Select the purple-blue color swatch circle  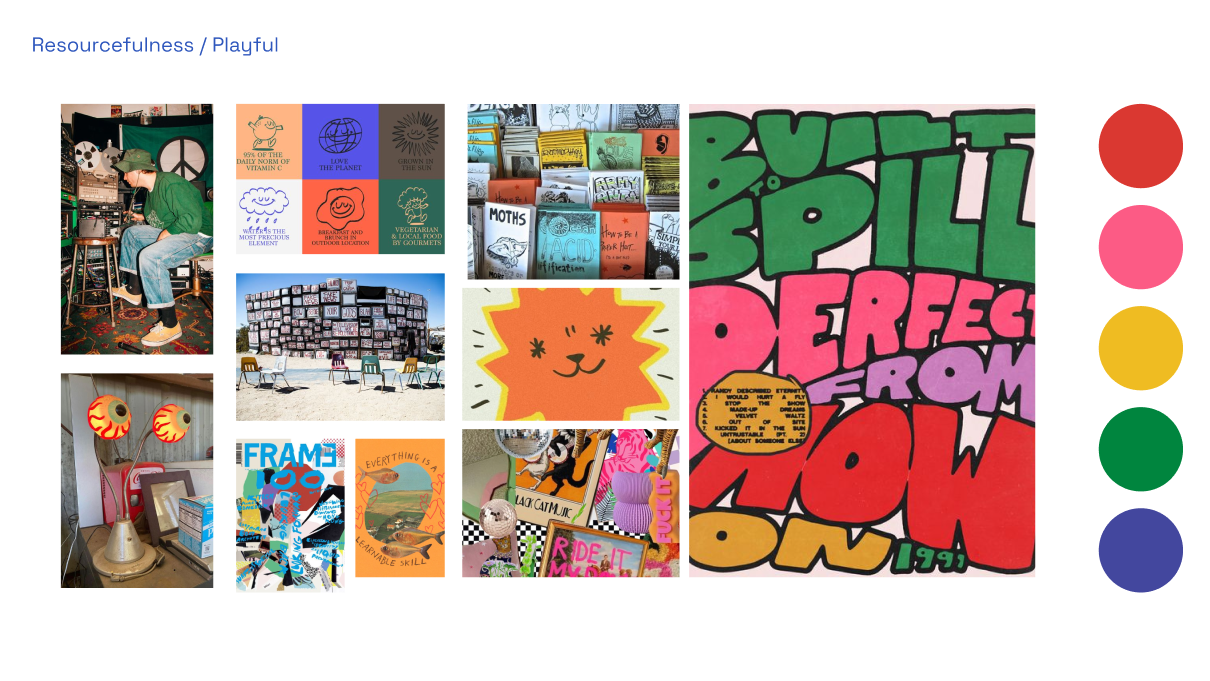tap(1141, 550)
